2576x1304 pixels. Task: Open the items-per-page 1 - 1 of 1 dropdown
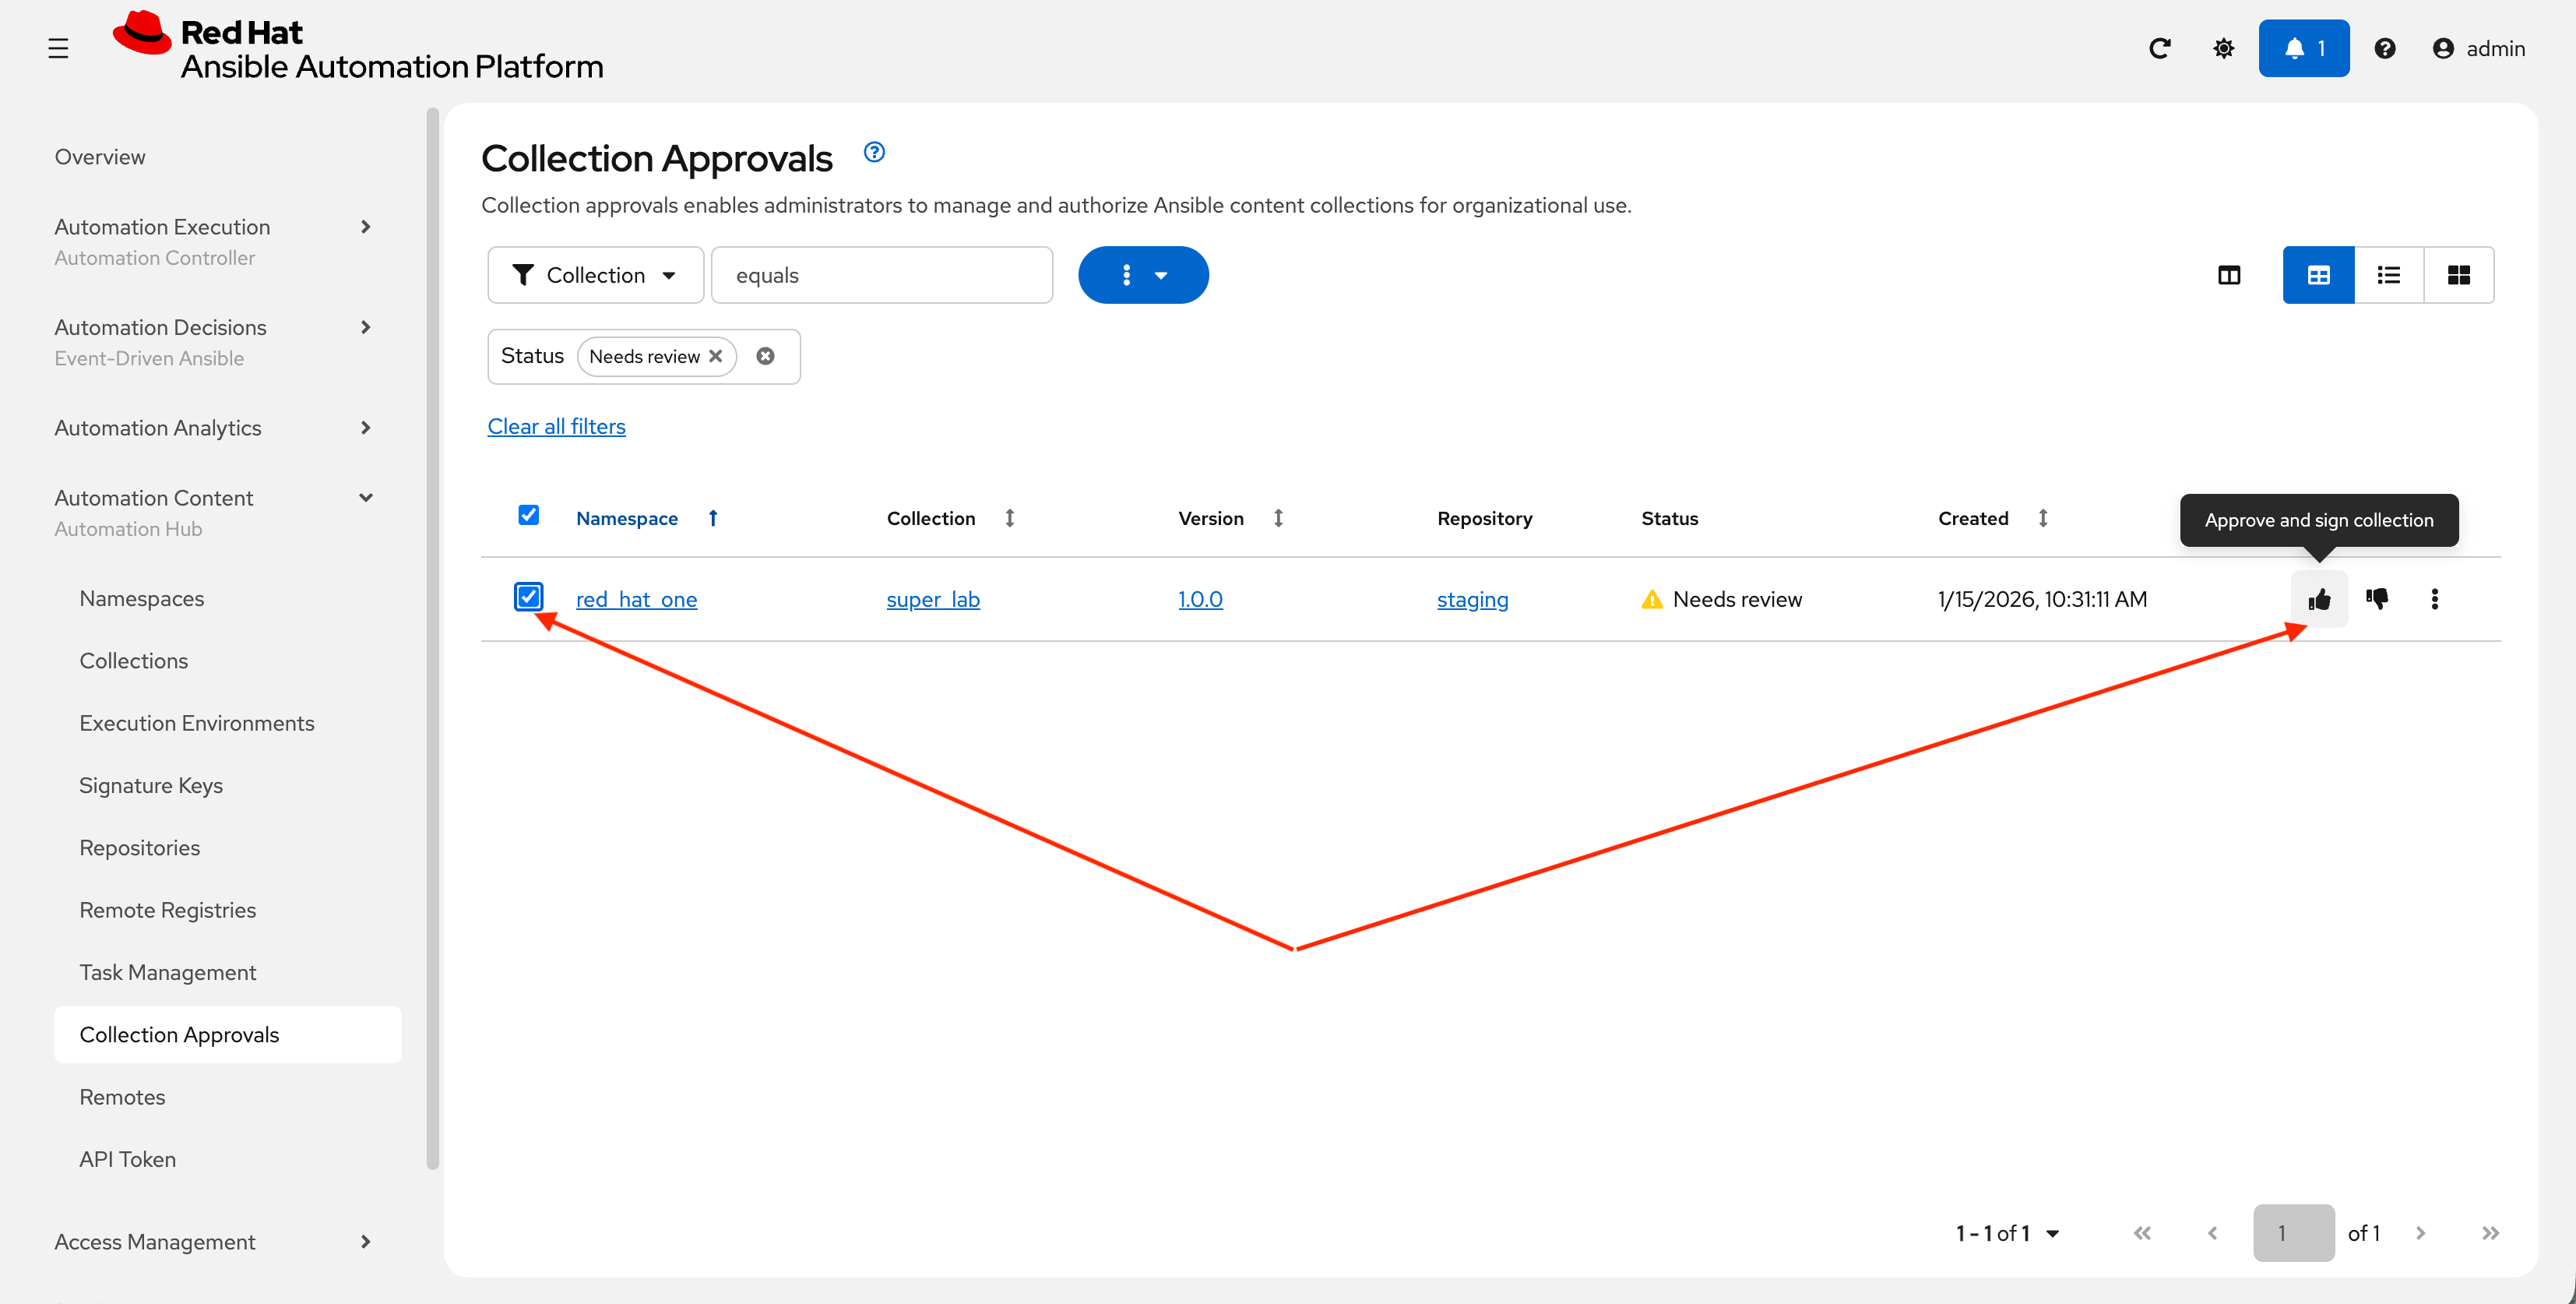point(2006,1233)
